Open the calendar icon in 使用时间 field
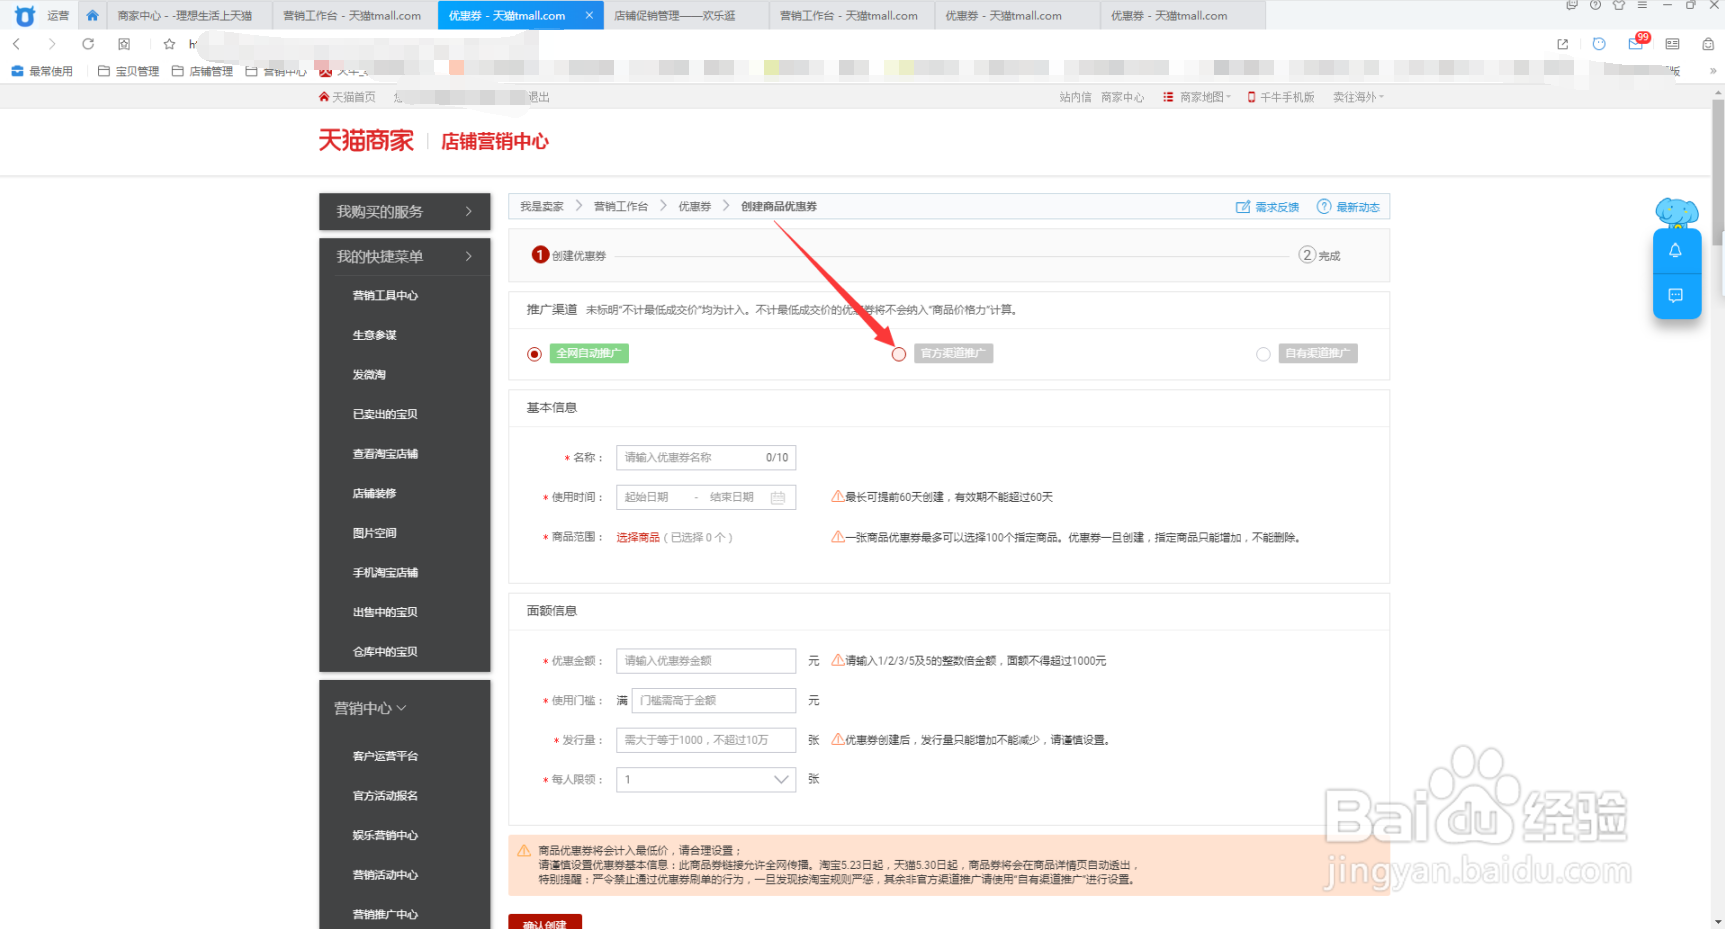1725x929 pixels. click(x=778, y=497)
